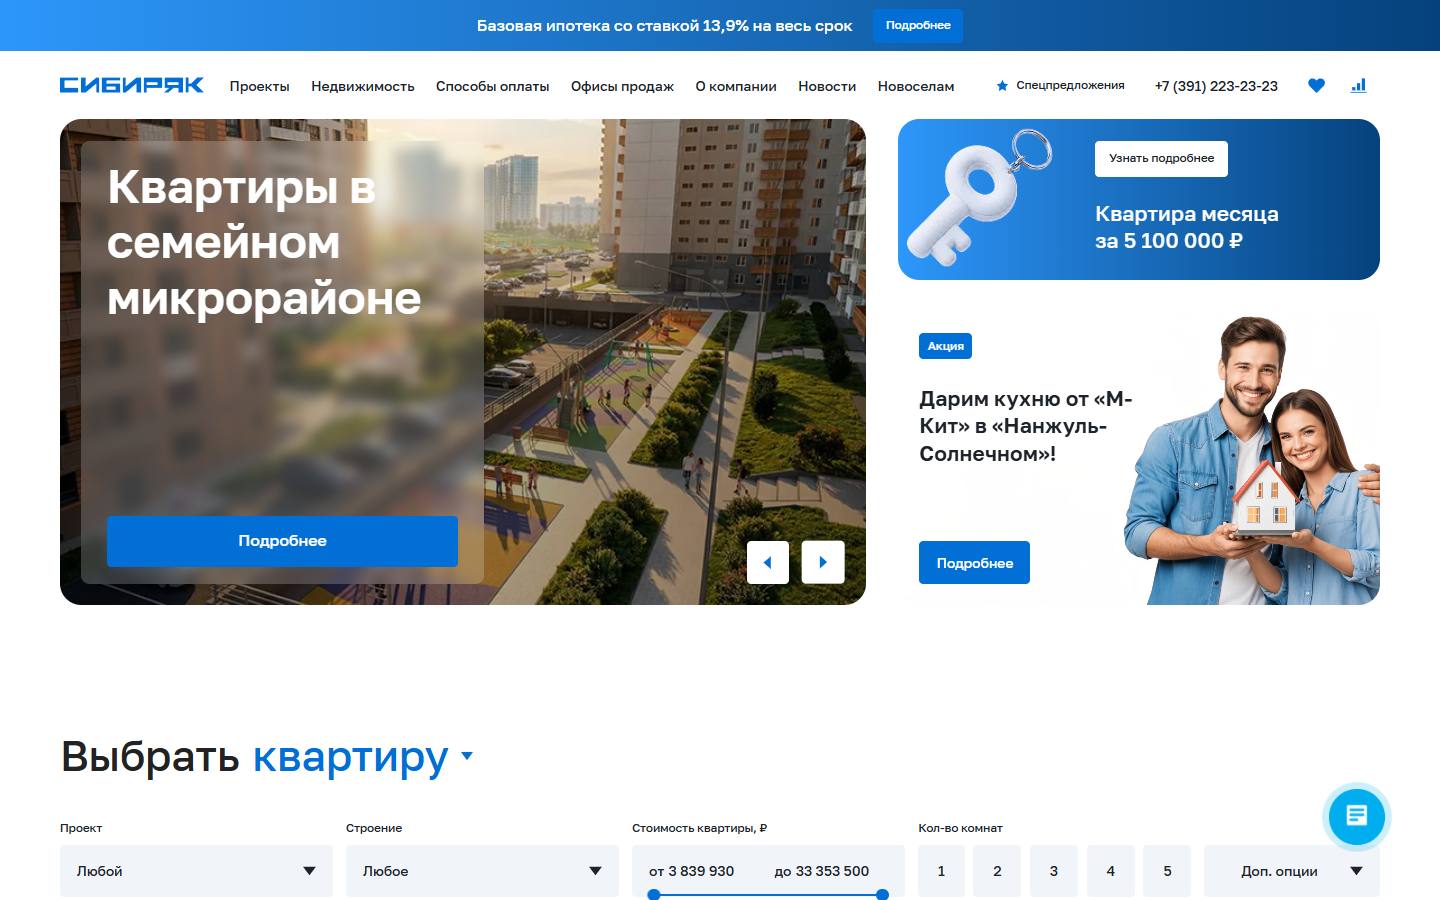Image resolution: width=1440 pixels, height=900 pixels.
Task: Click the couple holding house image
Action: click(1252, 461)
